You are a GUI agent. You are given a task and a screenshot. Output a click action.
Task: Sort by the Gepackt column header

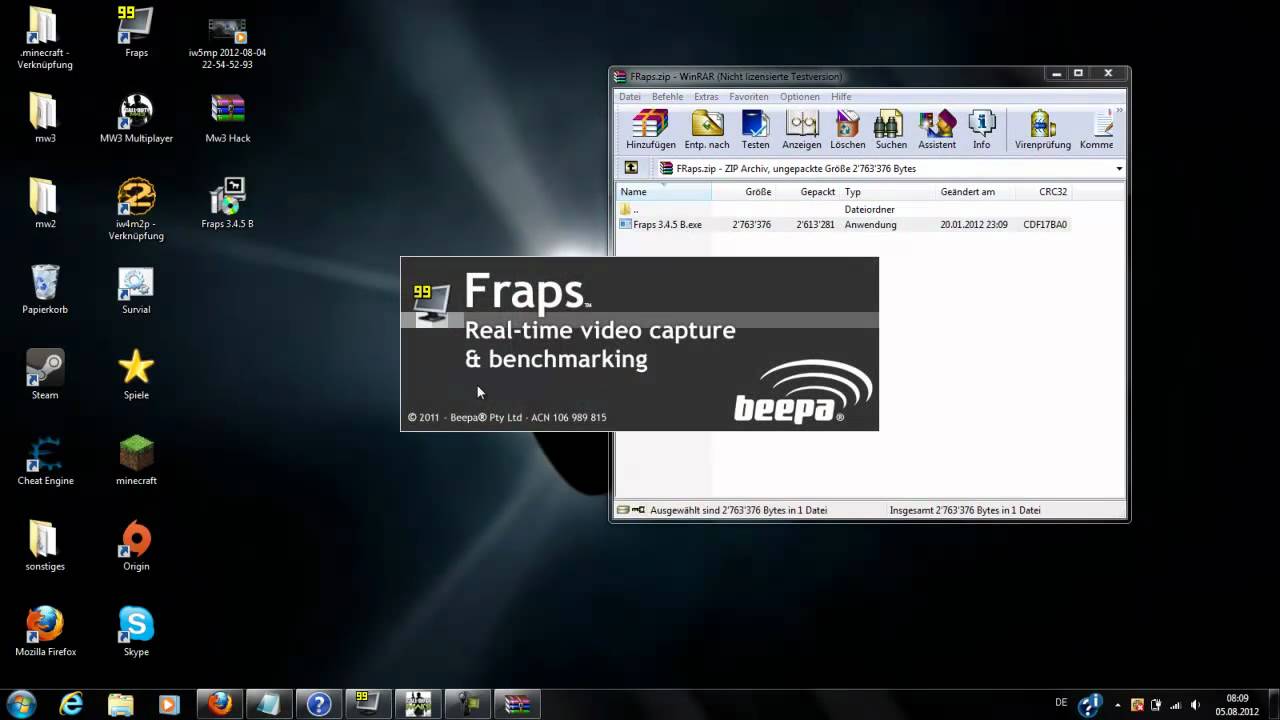tap(808, 192)
